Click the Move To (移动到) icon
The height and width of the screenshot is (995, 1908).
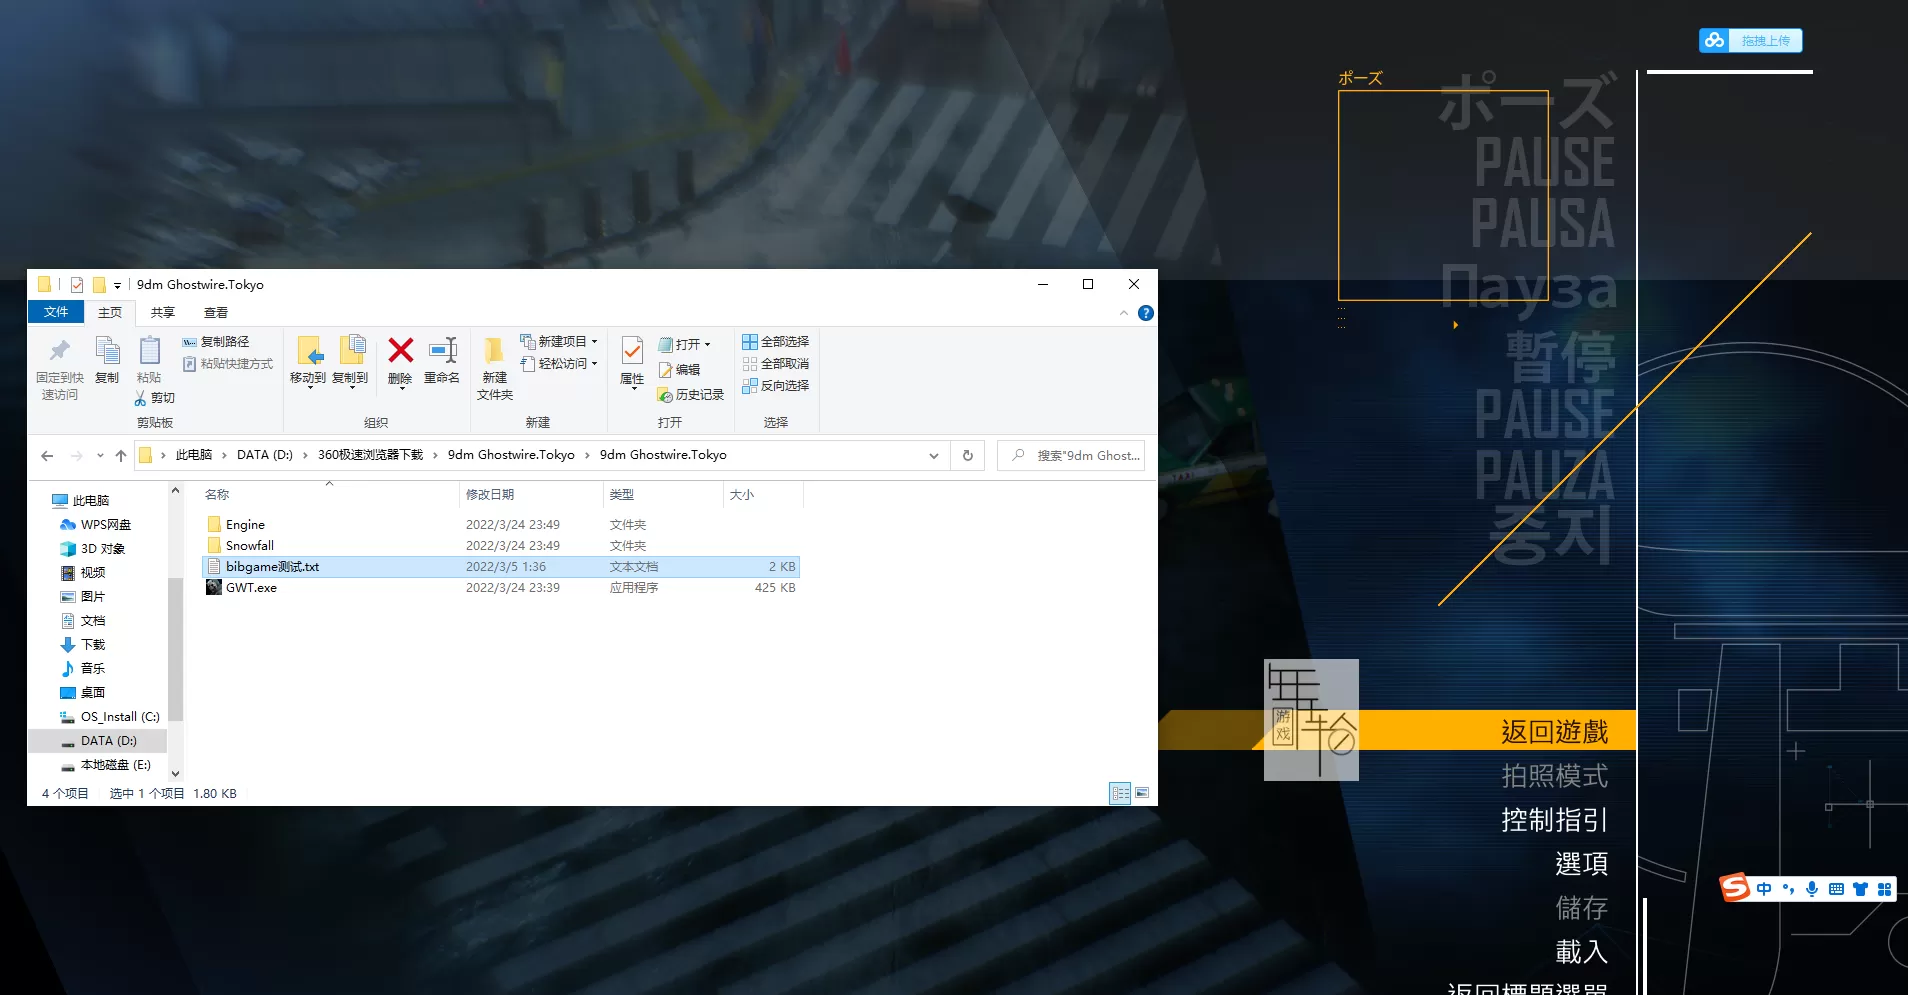pos(308,352)
